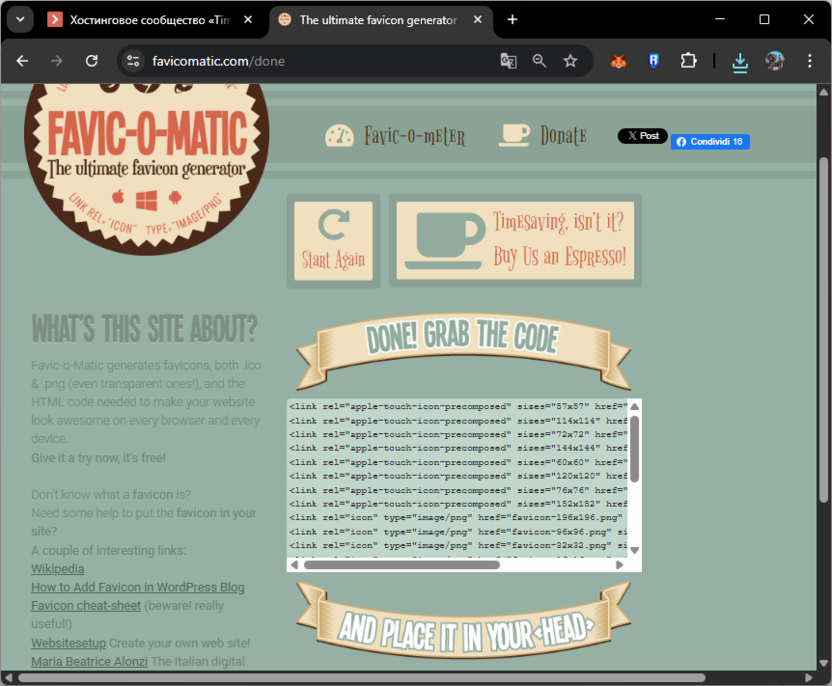Open the Wikipedia link

pos(57,569)
